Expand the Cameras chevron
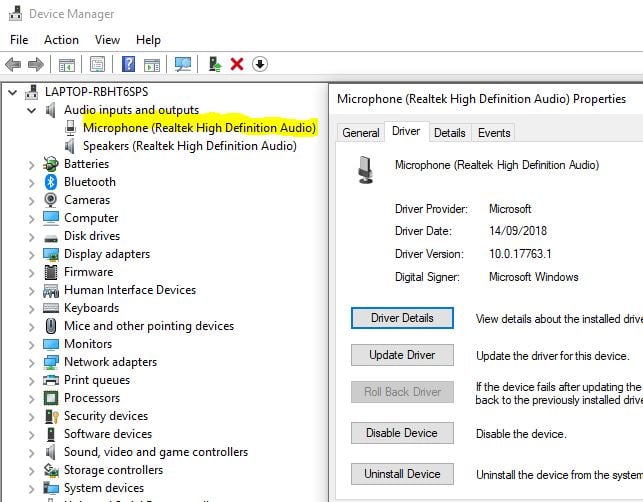The height and width of the screenshot is (502, 643). coord(32,201)
